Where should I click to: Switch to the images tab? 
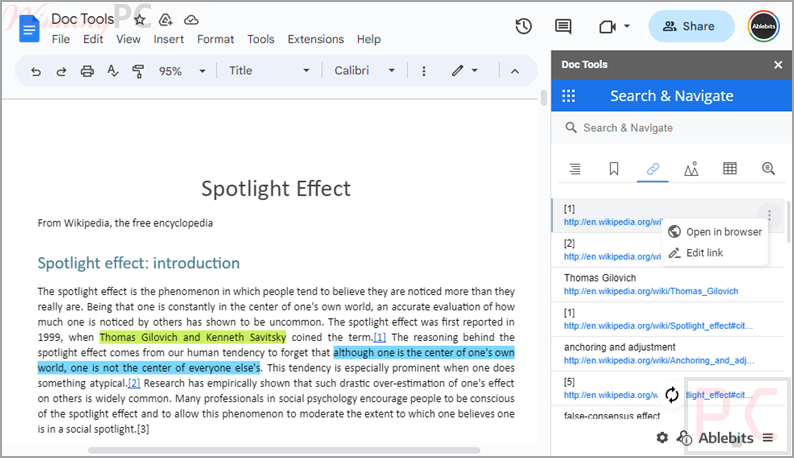click(x=691, y=169)
